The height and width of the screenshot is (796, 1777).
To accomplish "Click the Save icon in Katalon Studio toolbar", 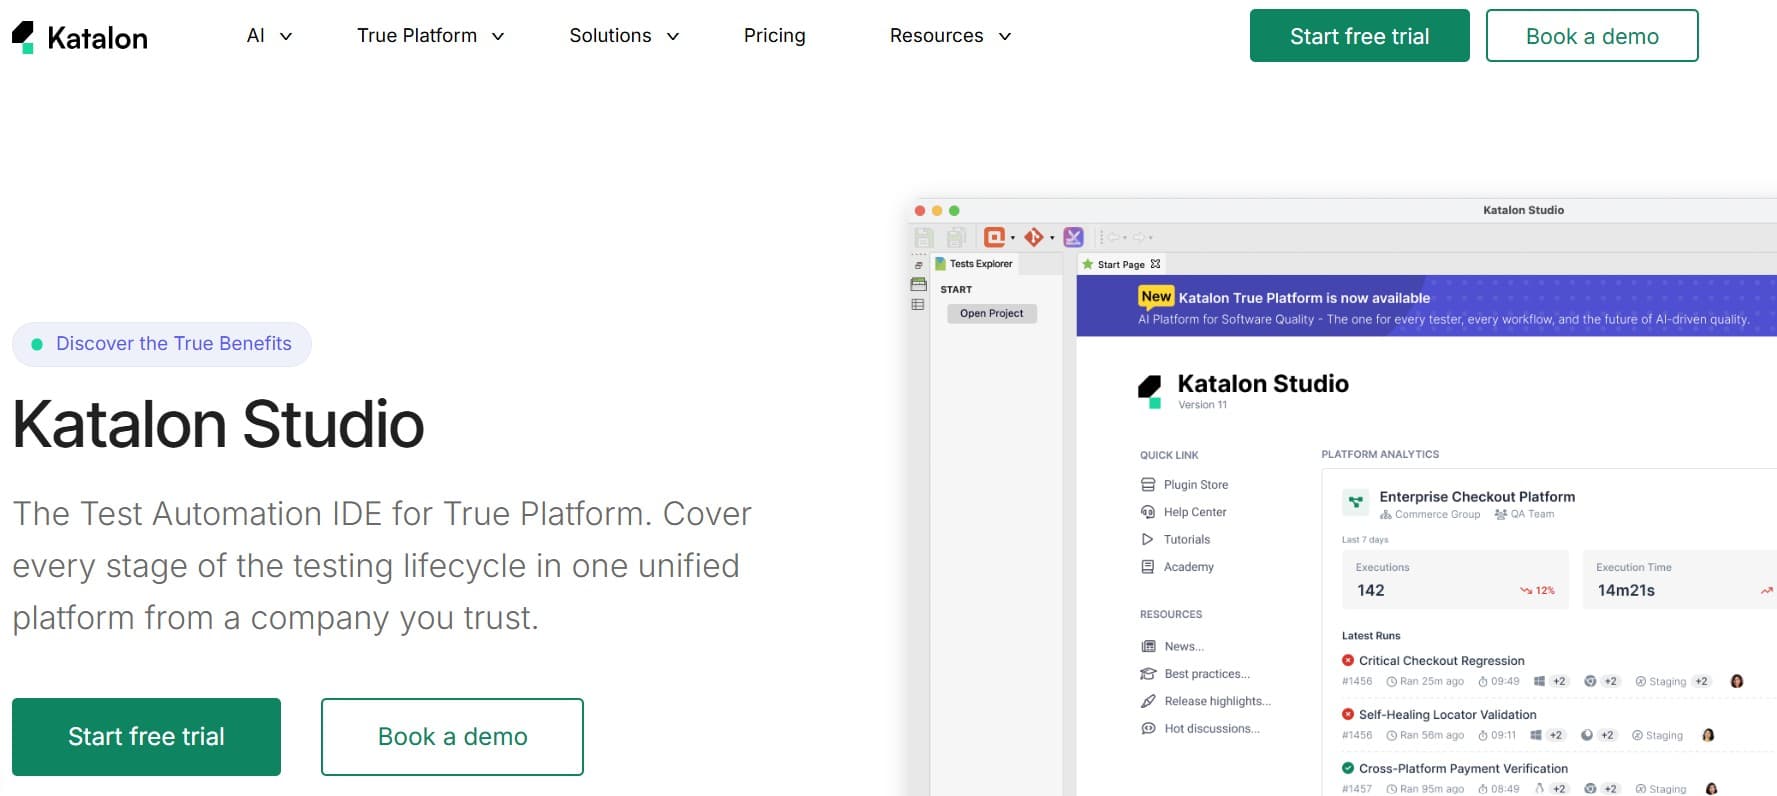I will [x=924, y=237].
